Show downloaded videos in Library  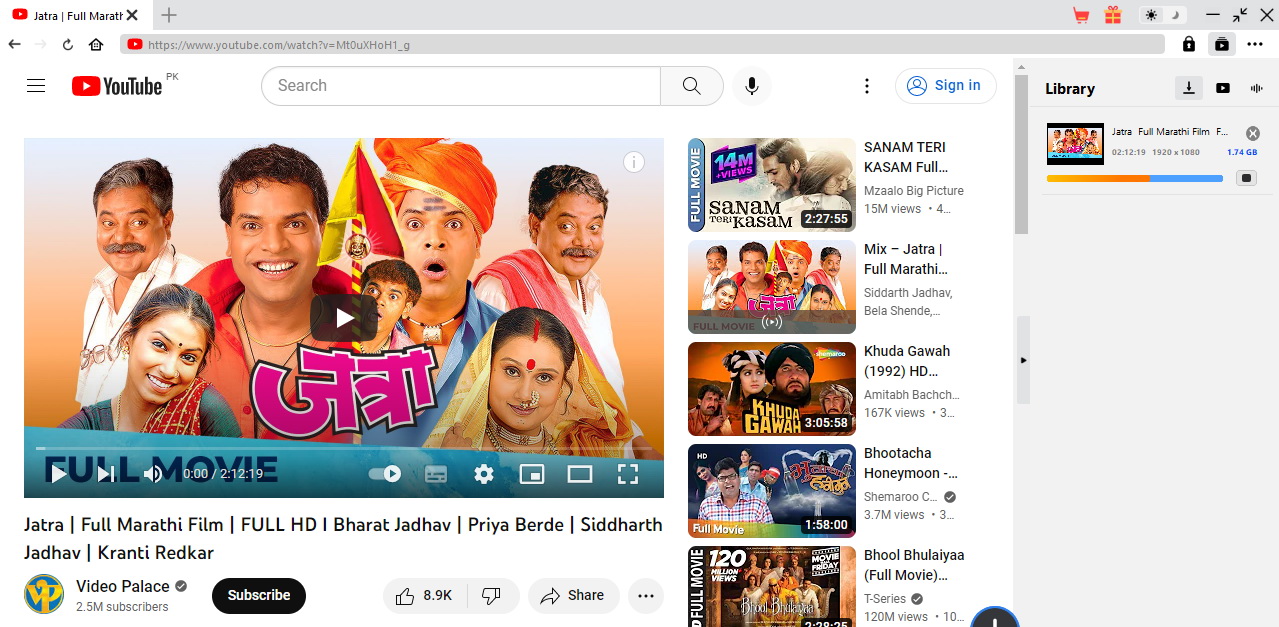(1223, 88)
